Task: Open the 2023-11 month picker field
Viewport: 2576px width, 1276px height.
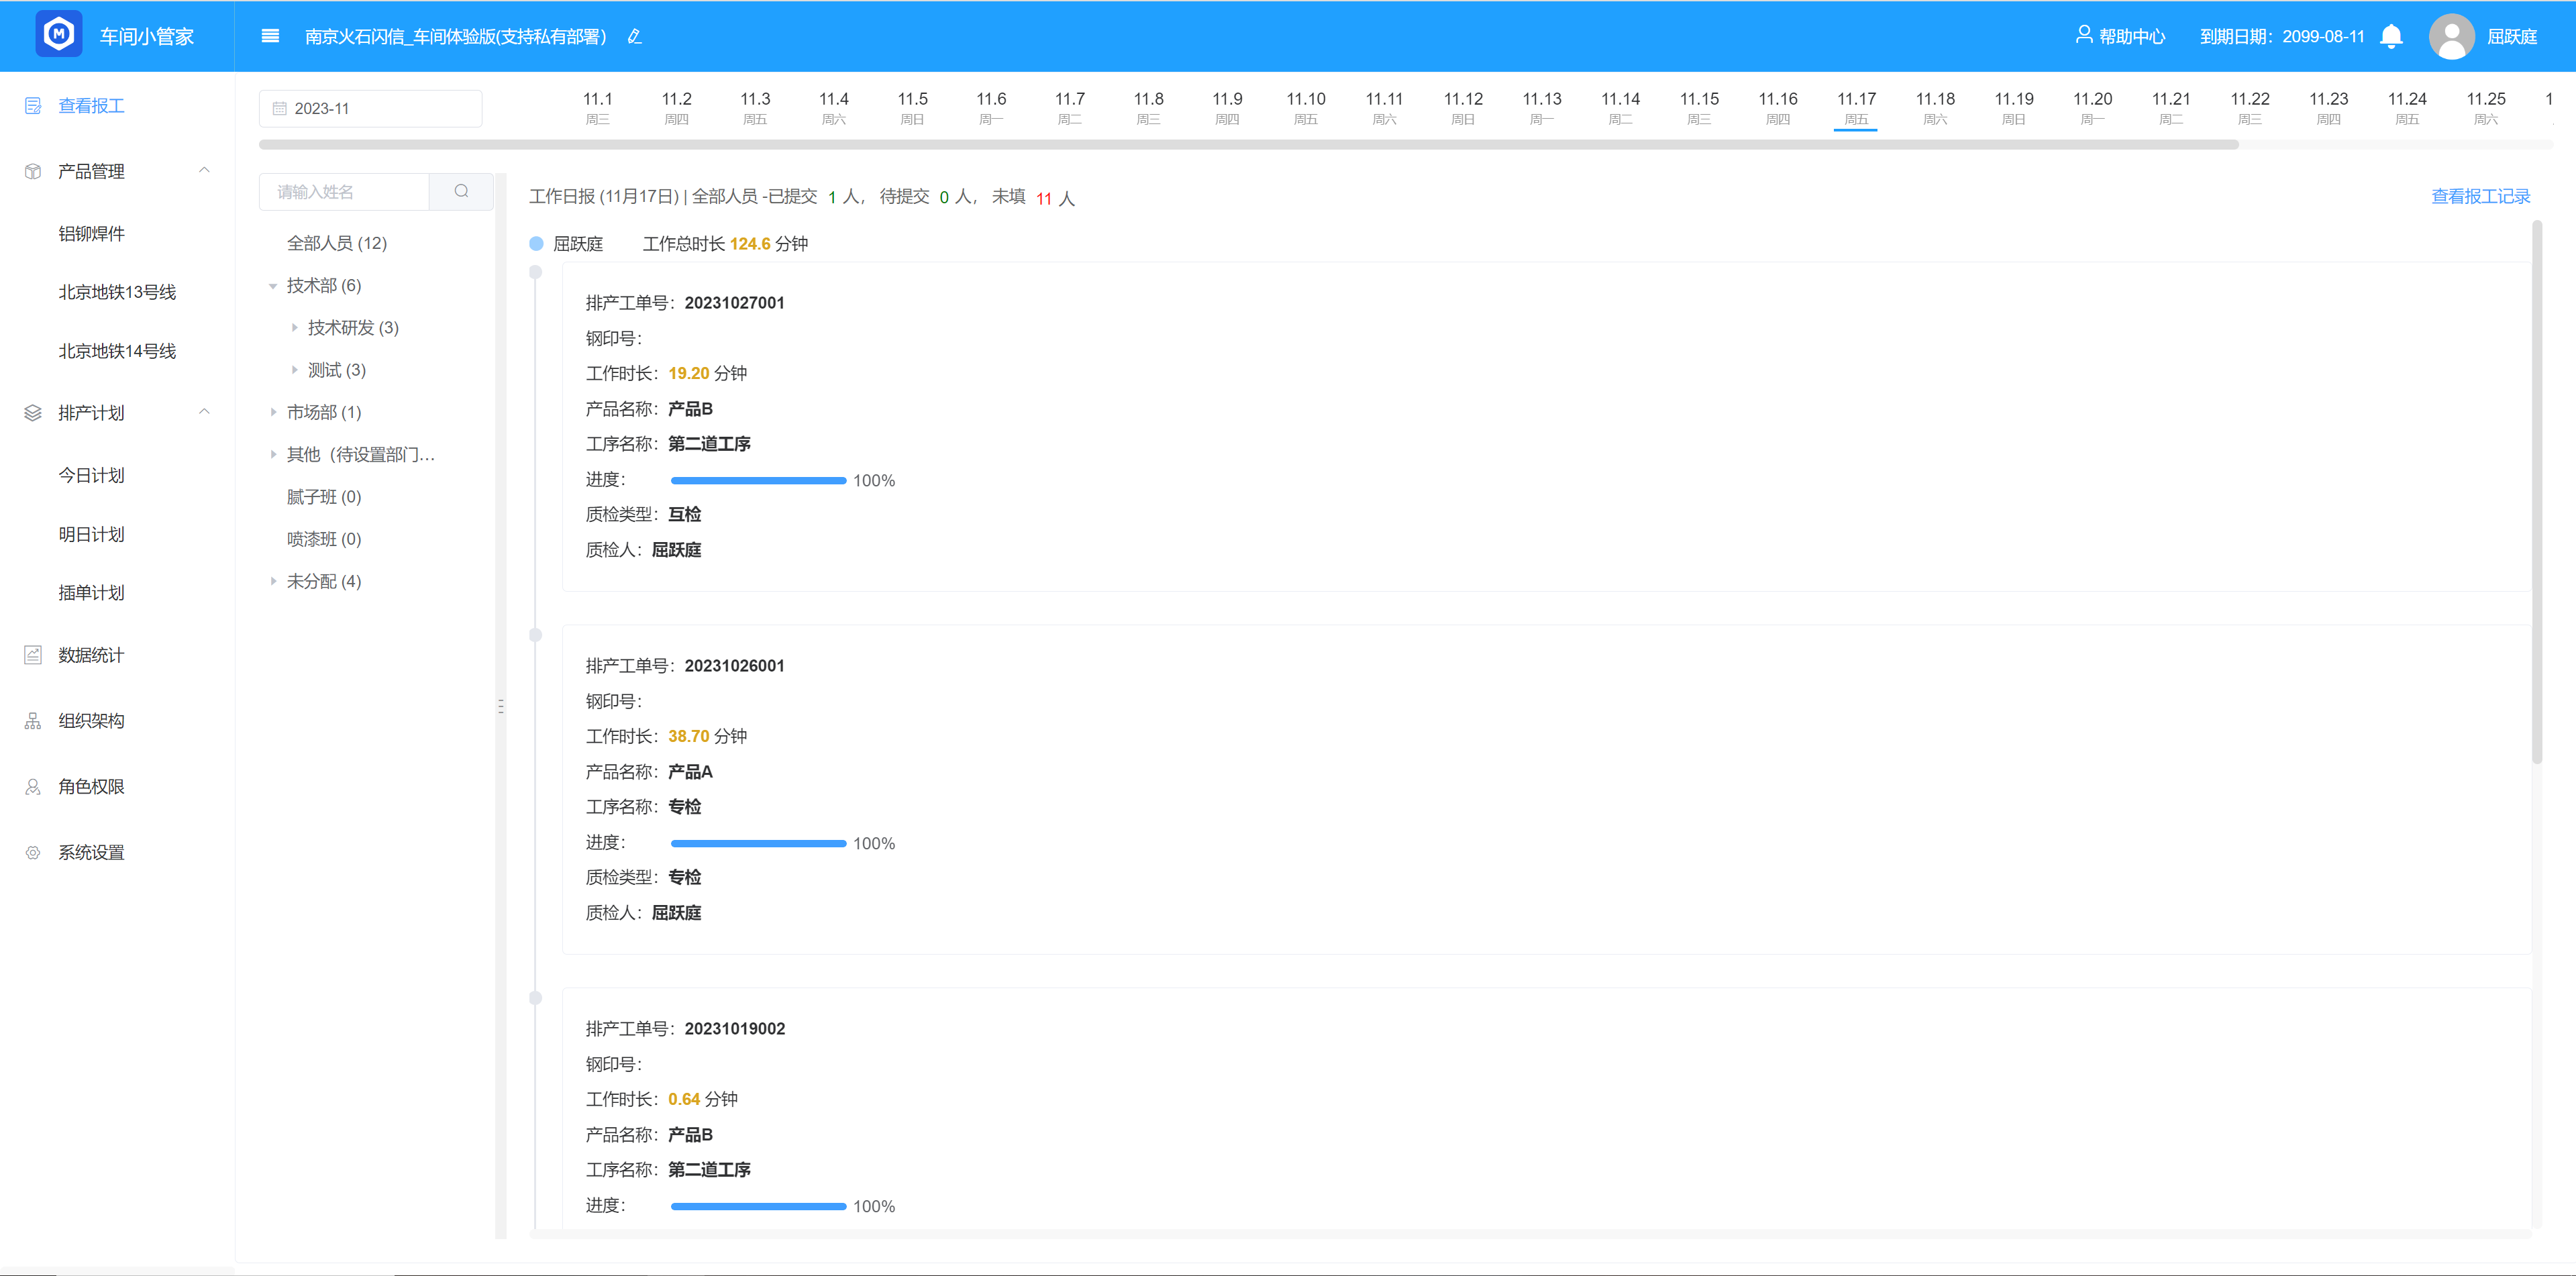Action: [x=370, y=109]
